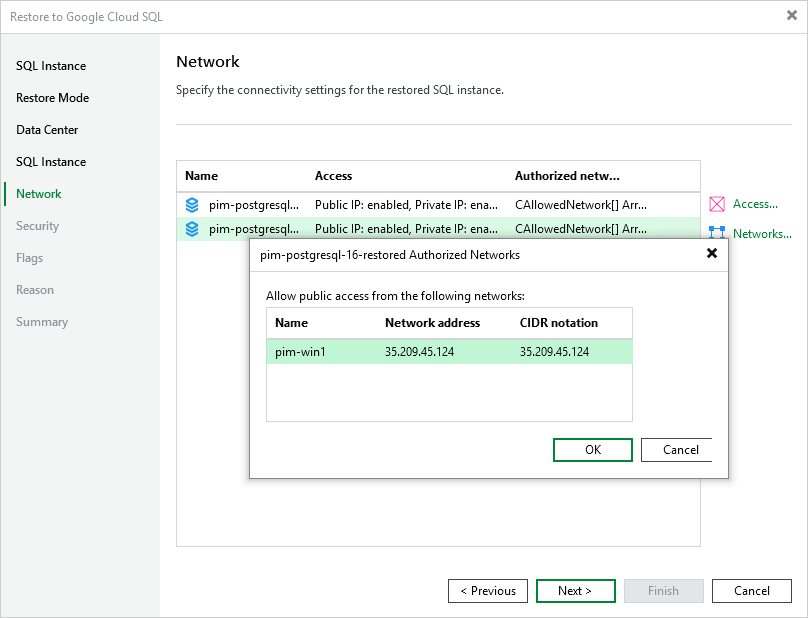808x618 pixels.
Task: Click Name header in Authorized Networks table
Action: click(291, 323)
